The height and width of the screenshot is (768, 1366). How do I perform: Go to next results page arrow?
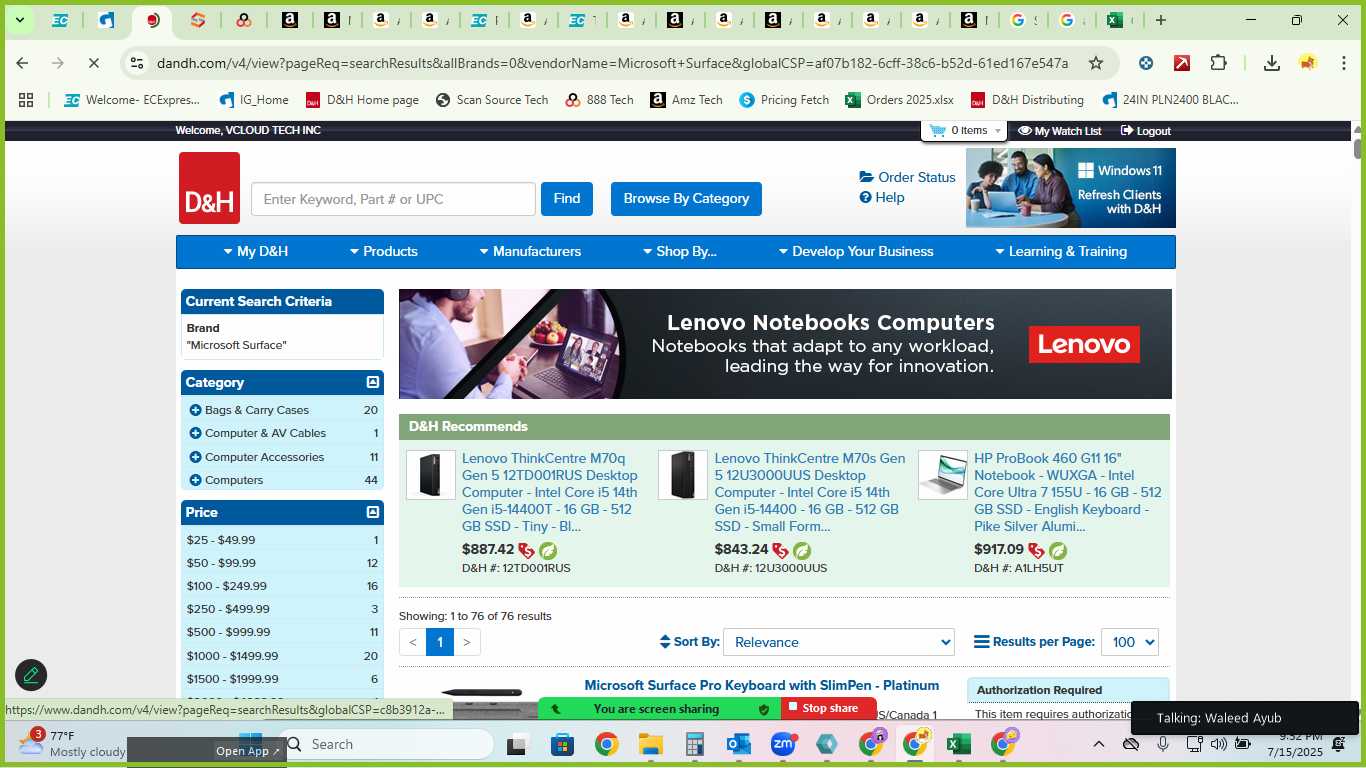point(467,642)
